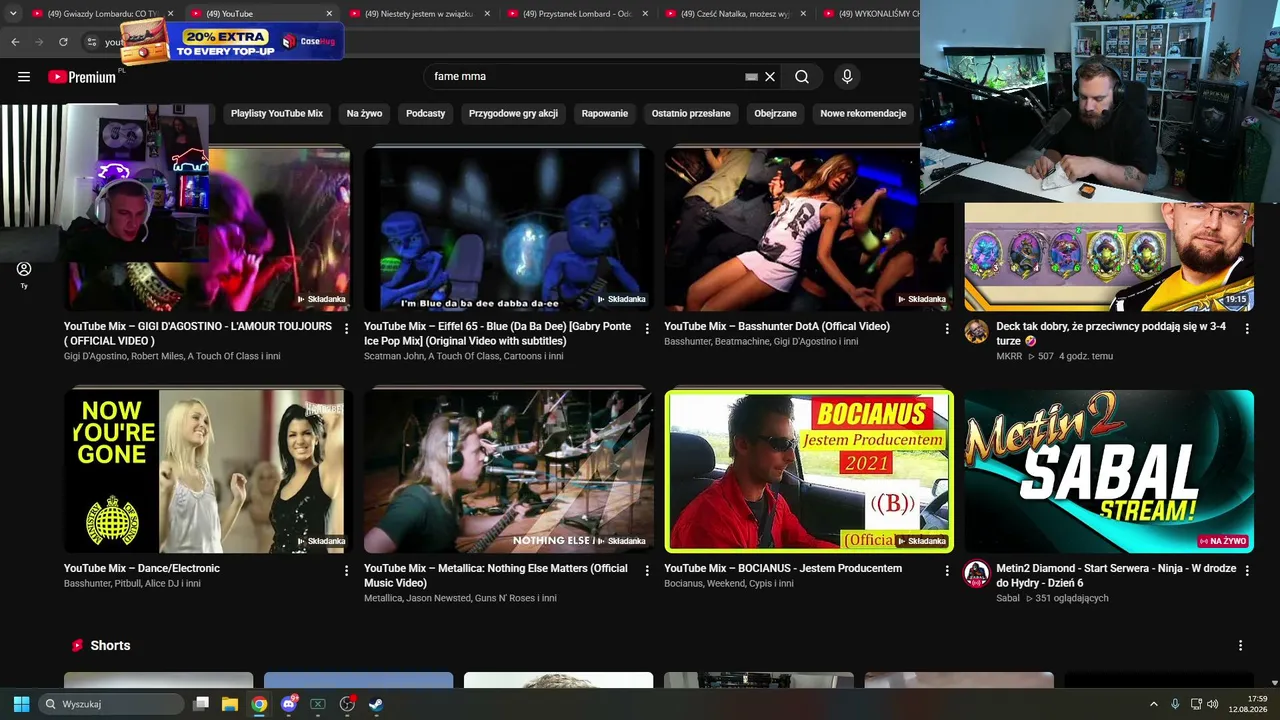Open options menu for Basshunter DotA mix
1280x720 pixels.
pyautogui.click(x=947, y=328)
